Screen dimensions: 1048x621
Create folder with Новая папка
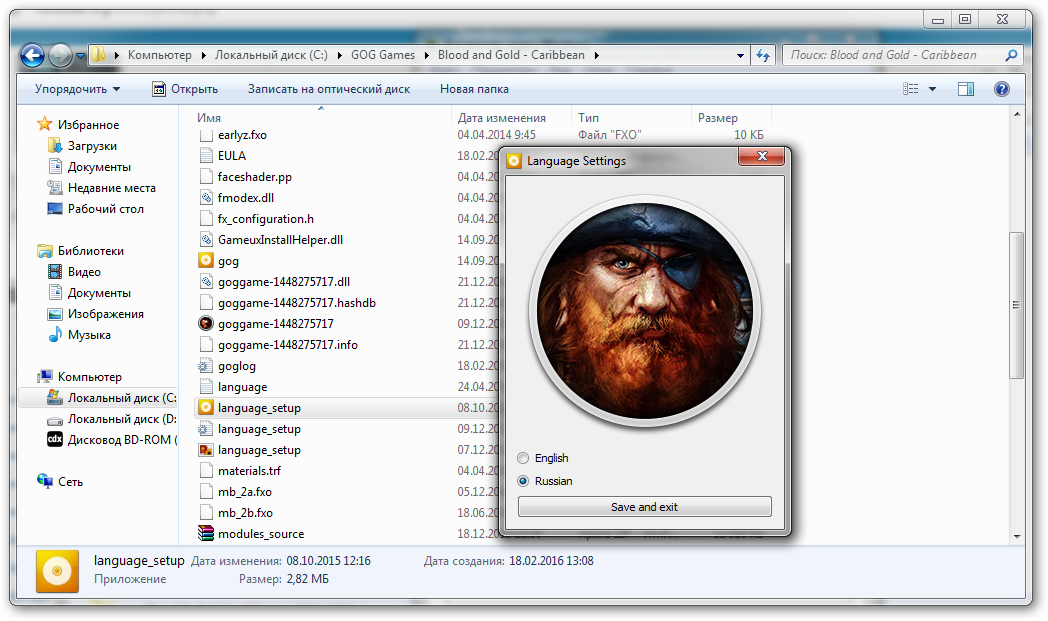(474, 89)
